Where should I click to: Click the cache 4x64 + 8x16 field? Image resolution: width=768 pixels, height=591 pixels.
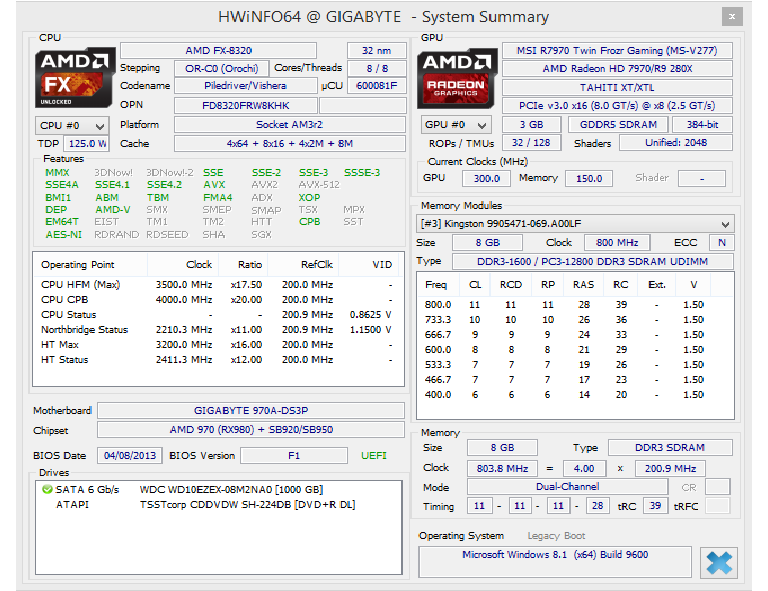pos(289,143)
